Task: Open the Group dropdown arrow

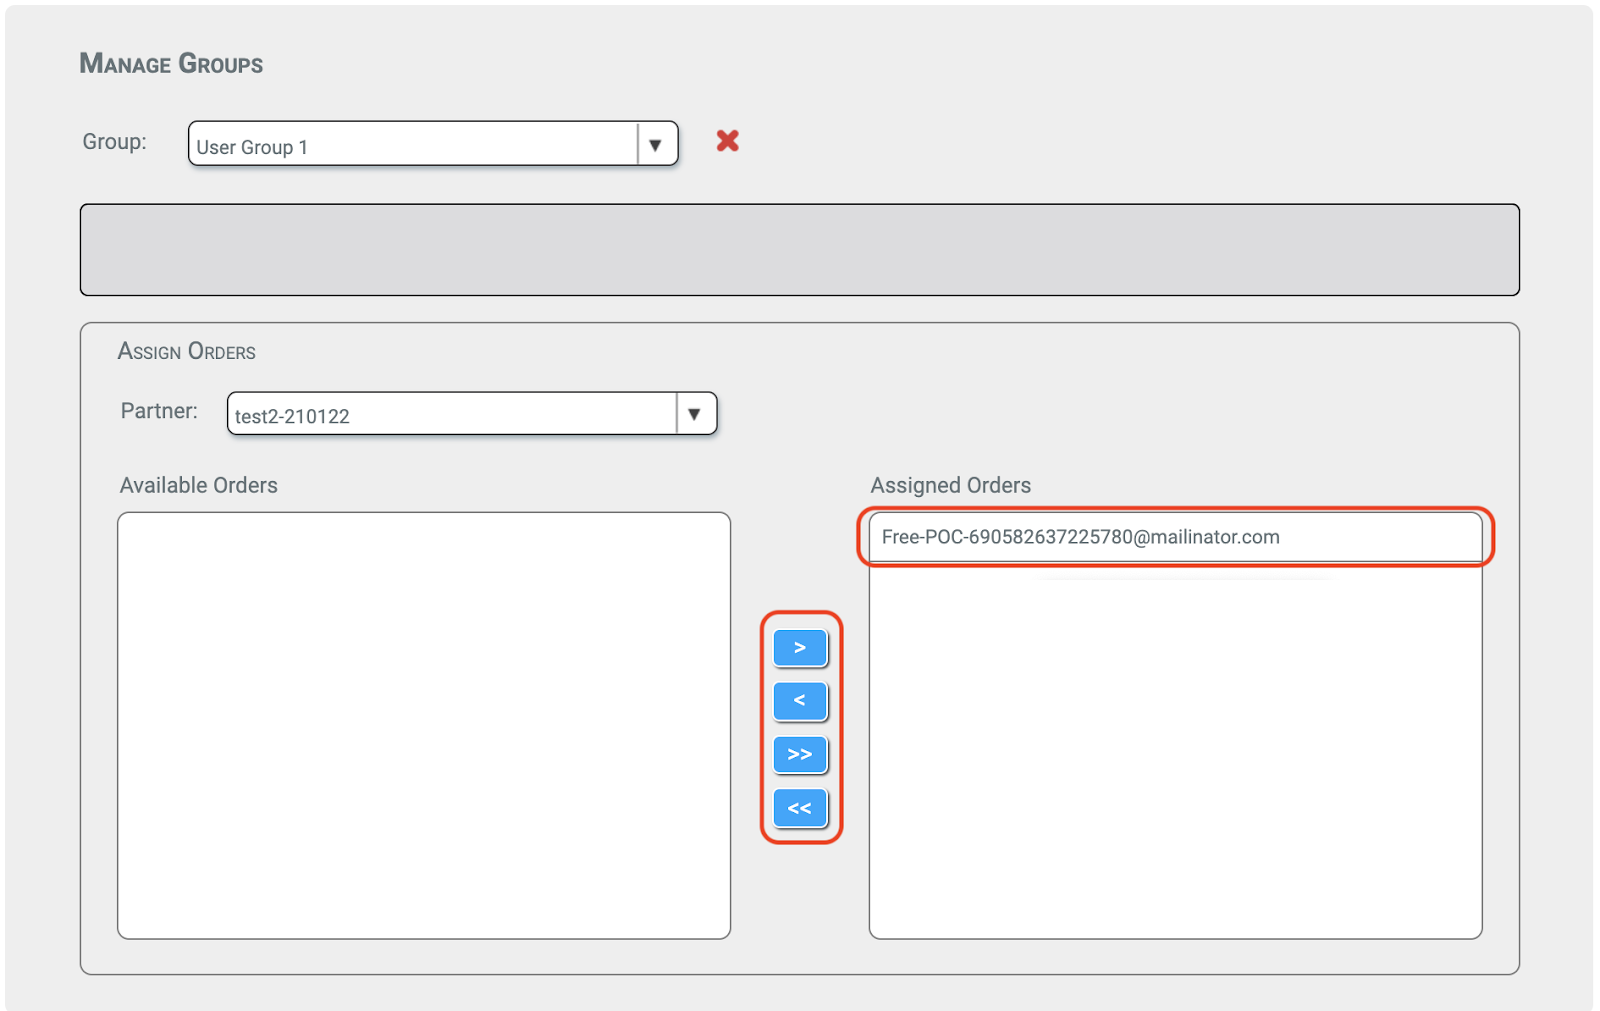Action: click(656, 145)
